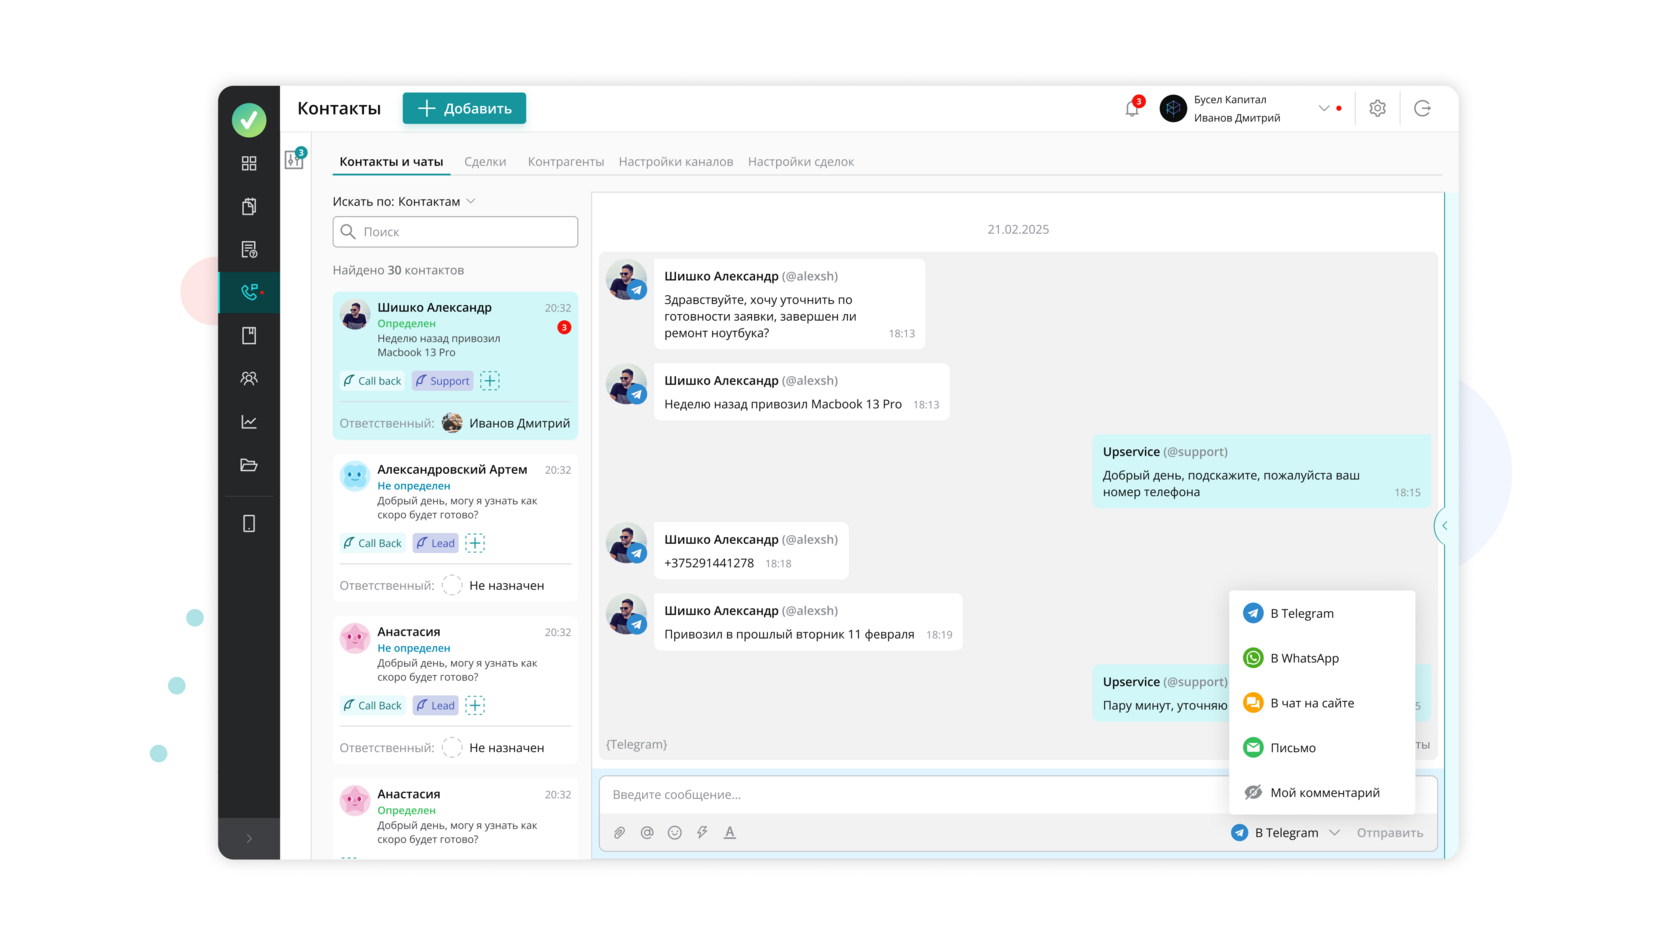Open the bookmark book icon in sidebar
This screenshot has width=1680, height=945.
(249, 335)
